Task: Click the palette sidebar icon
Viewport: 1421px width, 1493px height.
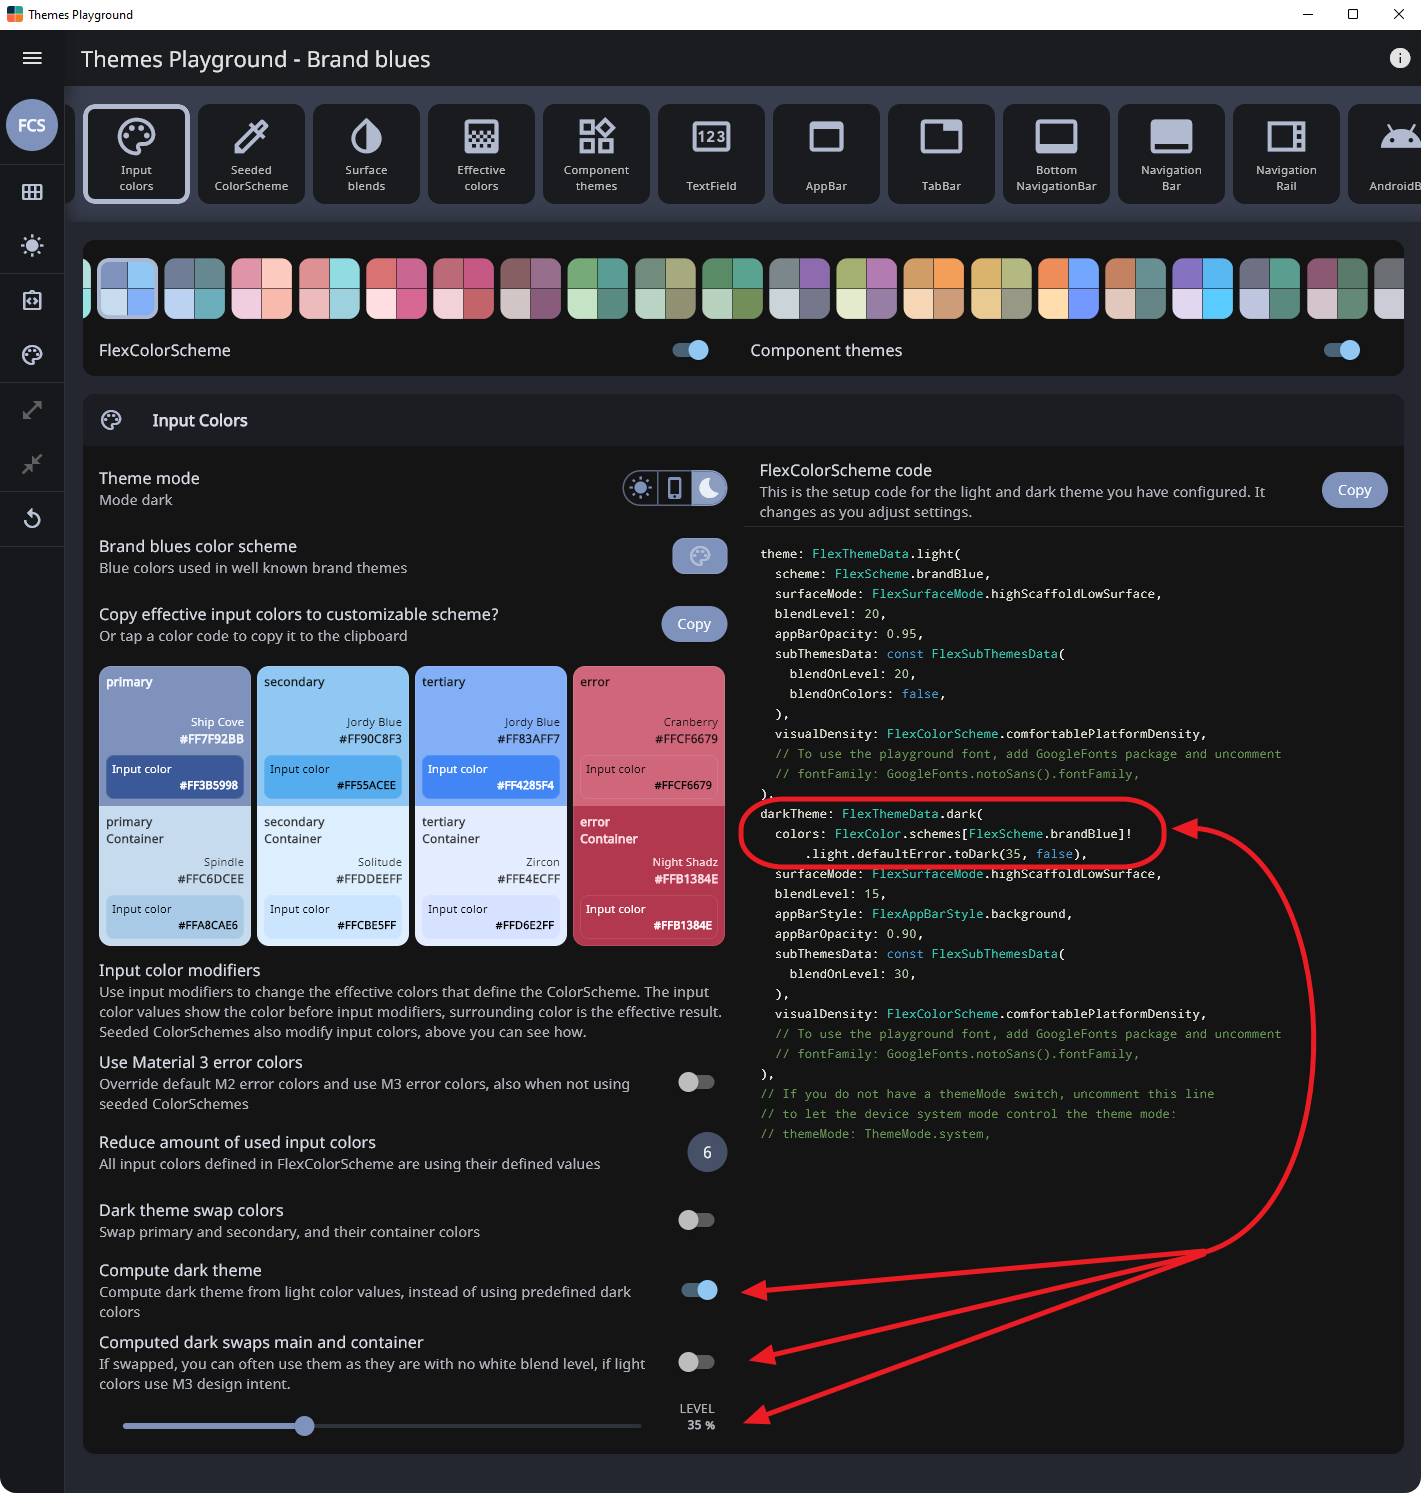Action: [32, 354]
